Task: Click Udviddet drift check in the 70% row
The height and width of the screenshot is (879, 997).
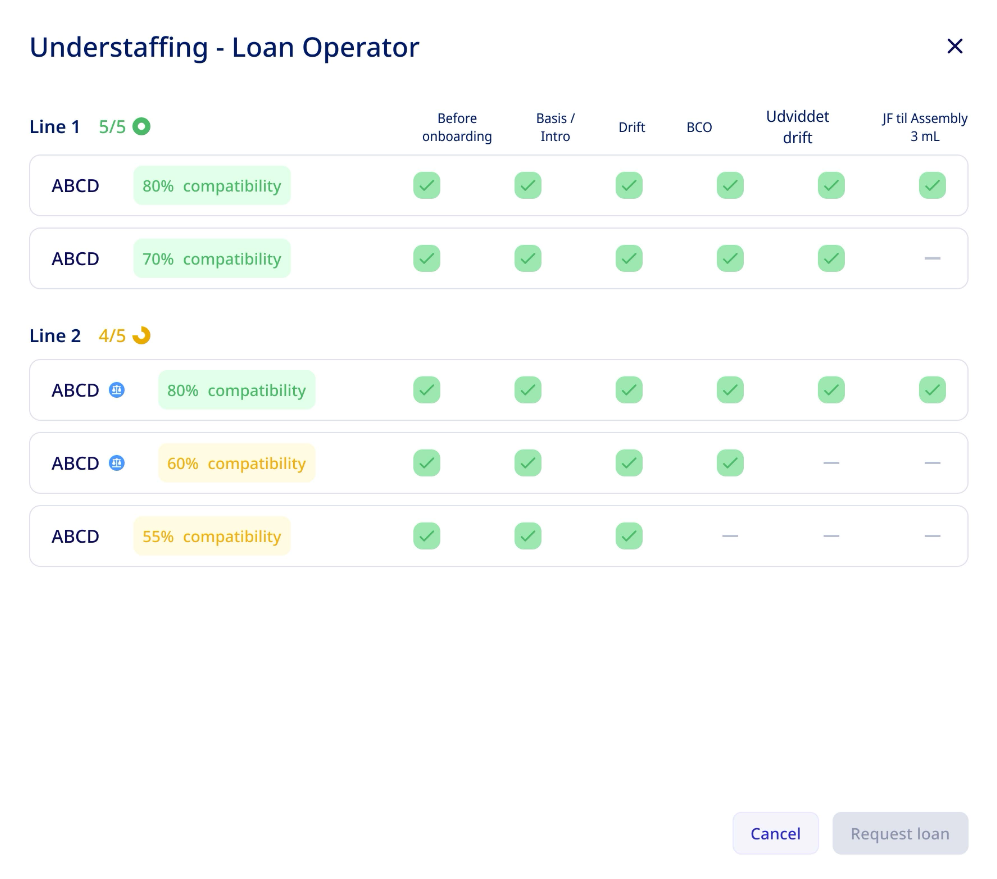Action: point(831,258)
